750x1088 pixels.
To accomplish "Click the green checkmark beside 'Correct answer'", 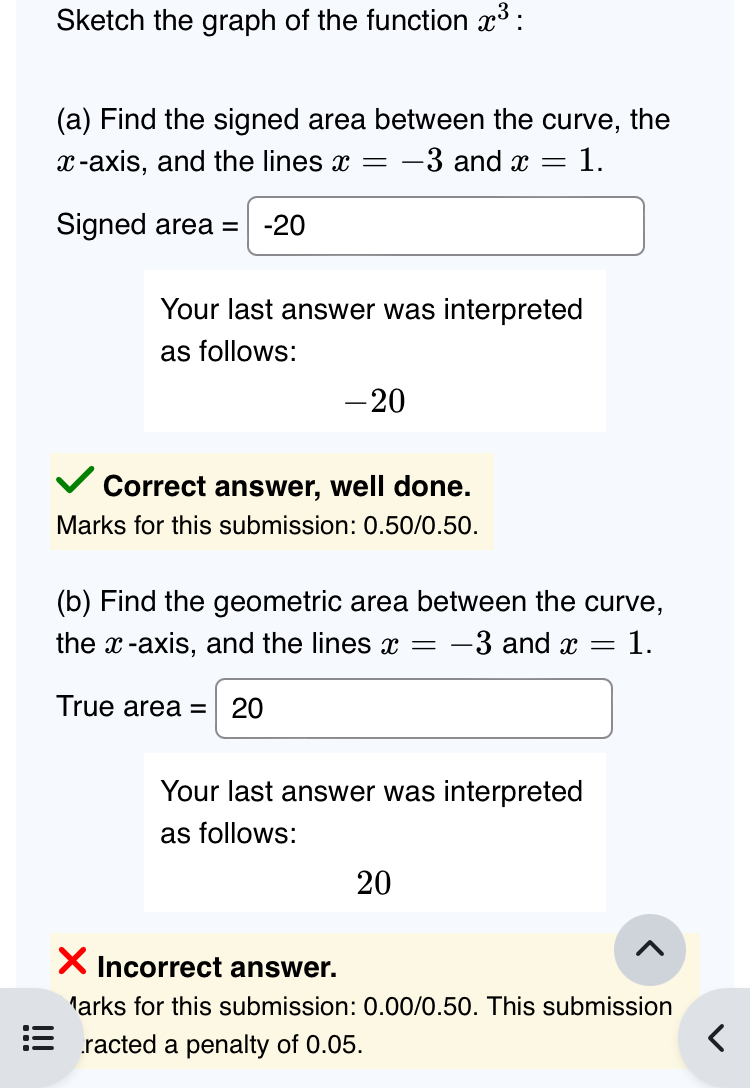I will point(73,482).
